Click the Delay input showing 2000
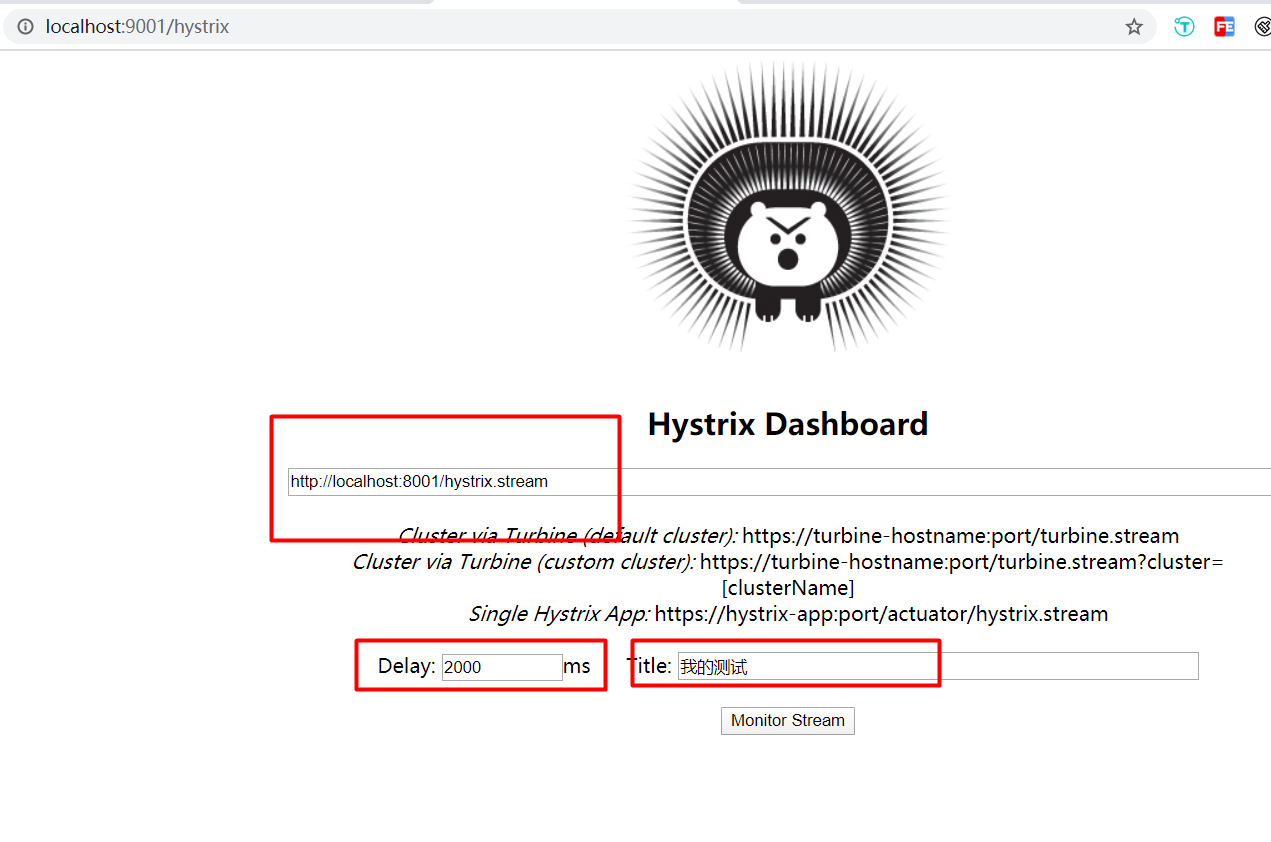This screenshot has height=842, width=1271. [502, 667]
